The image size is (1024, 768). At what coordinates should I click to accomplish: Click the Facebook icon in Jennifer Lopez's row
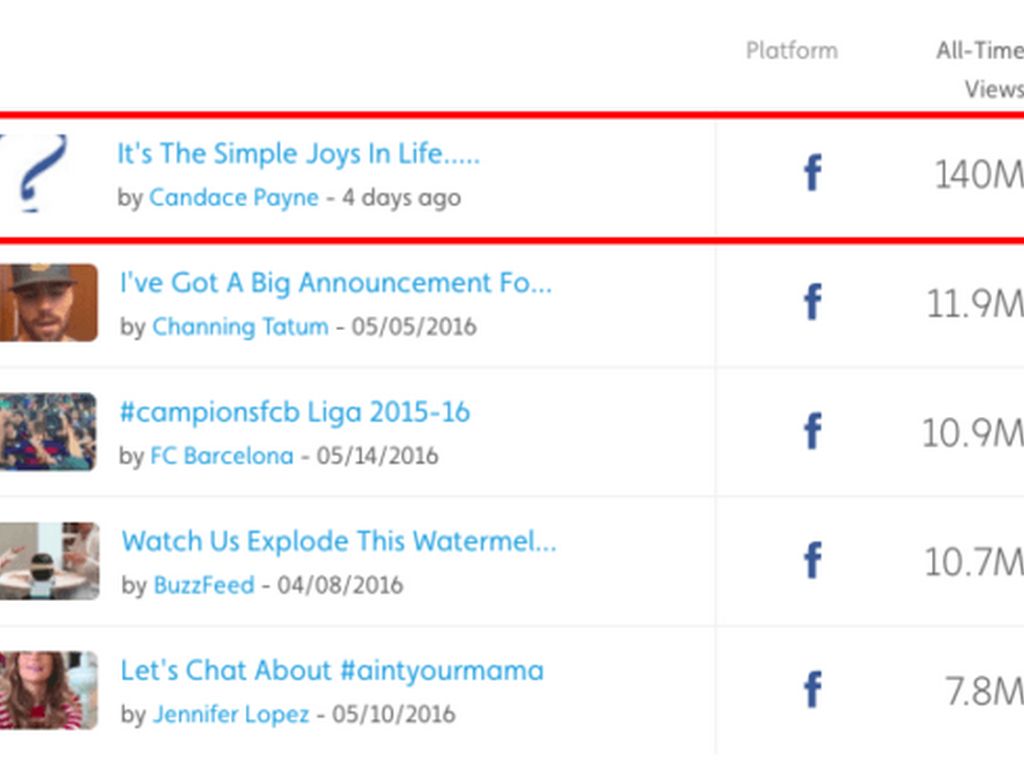(813, 689)
